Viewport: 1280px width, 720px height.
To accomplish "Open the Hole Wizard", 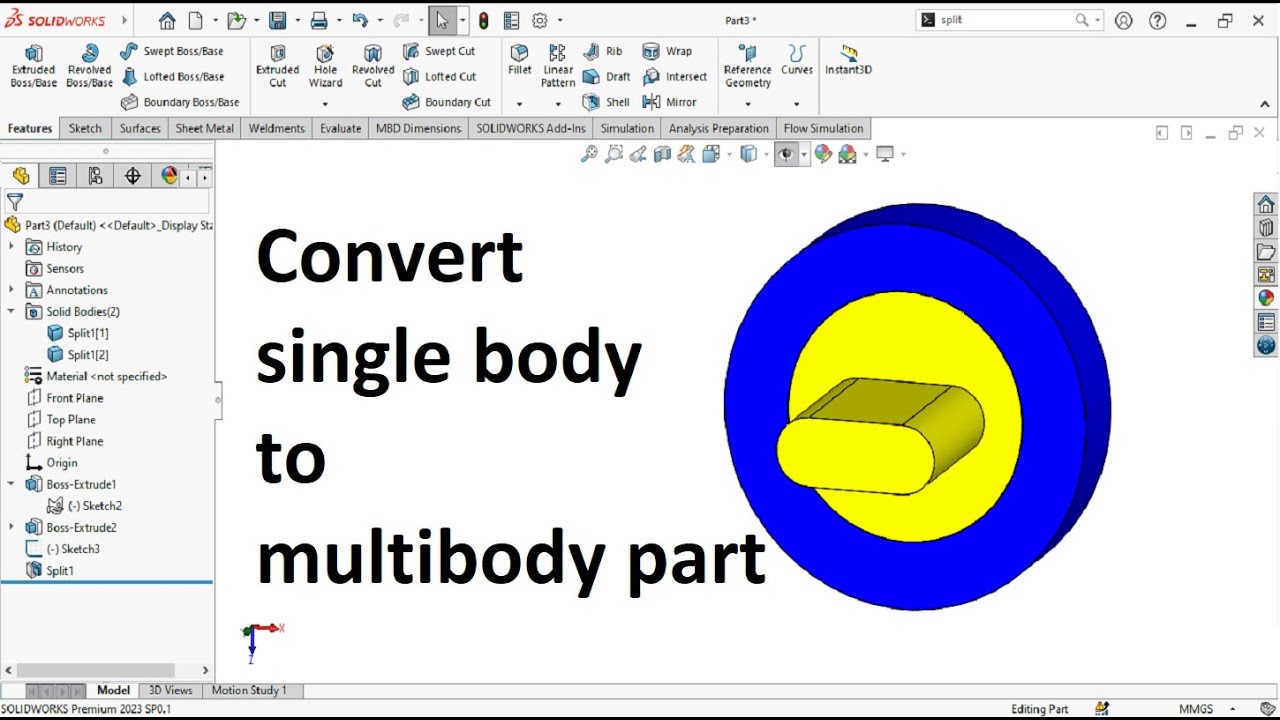I will pyautogui.click(x=325, y=66).
